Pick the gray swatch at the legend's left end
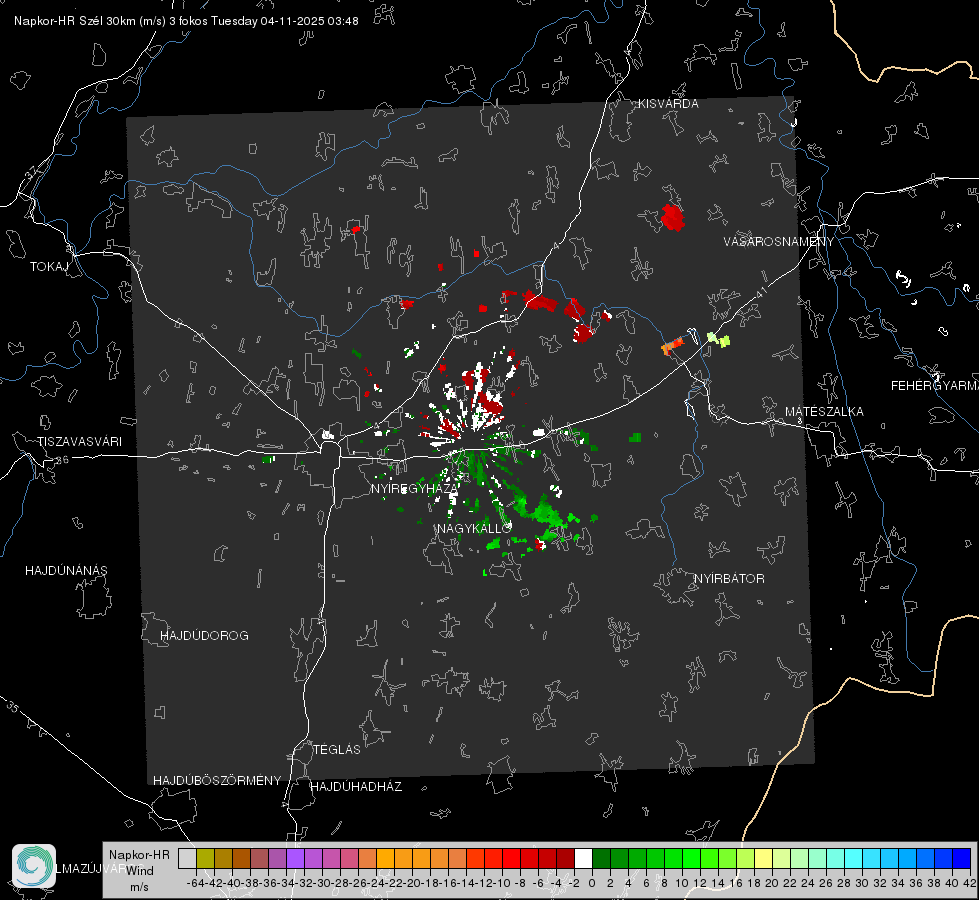979x900 pixels. pyautogui.click(x=187, y=858)
